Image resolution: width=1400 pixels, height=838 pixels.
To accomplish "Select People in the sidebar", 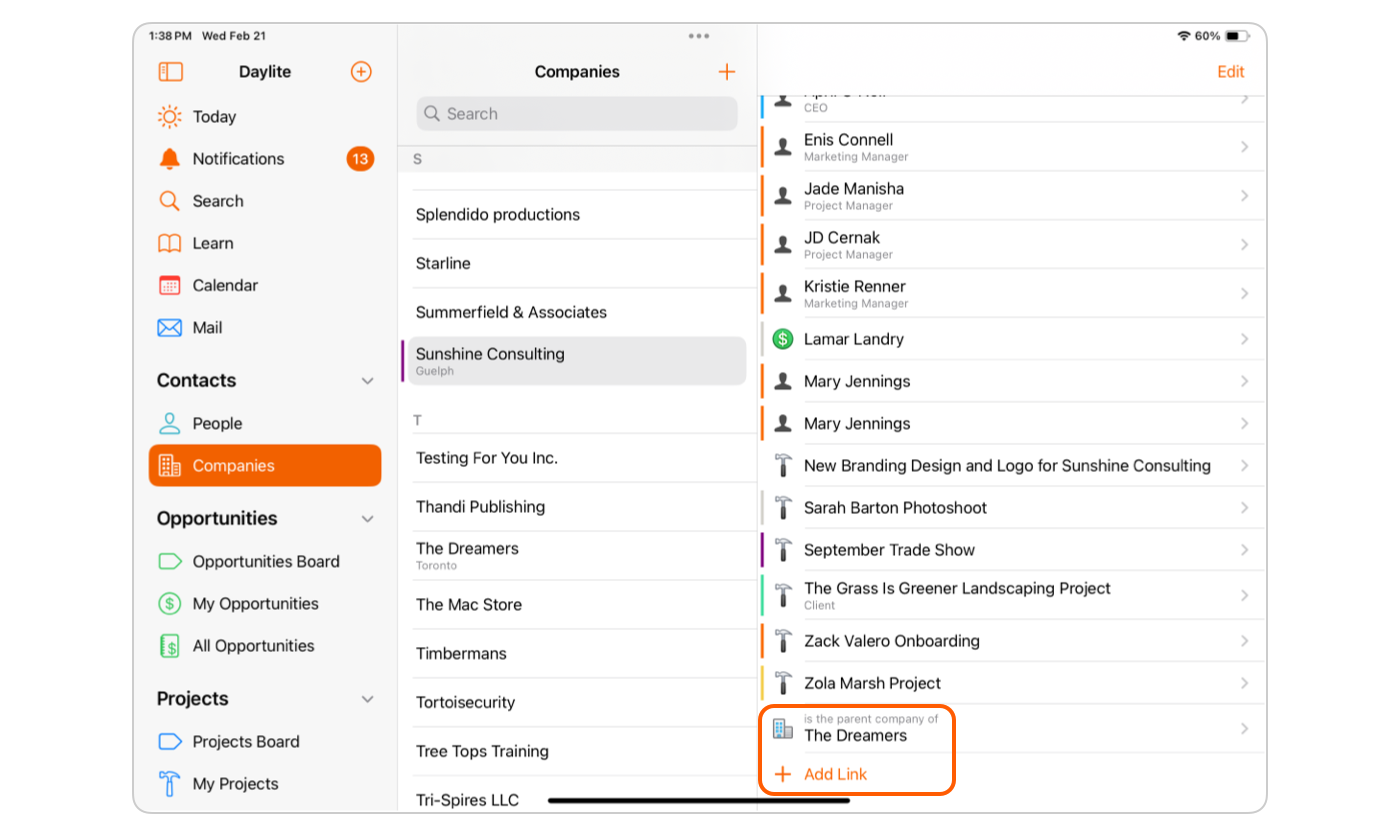I will coord(217,424).
